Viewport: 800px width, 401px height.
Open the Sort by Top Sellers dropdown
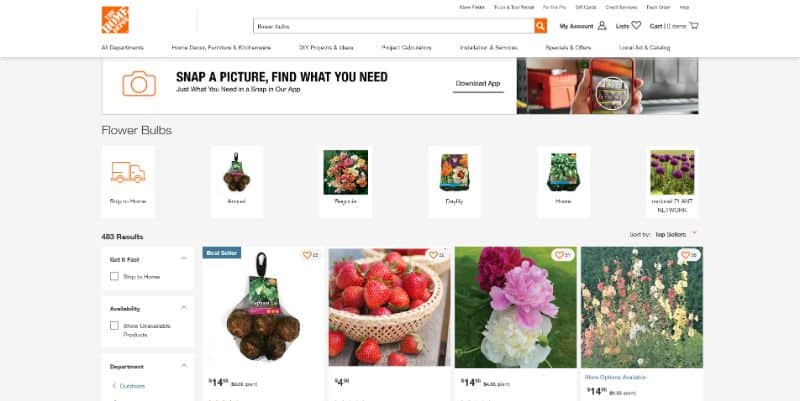point(676,234)
